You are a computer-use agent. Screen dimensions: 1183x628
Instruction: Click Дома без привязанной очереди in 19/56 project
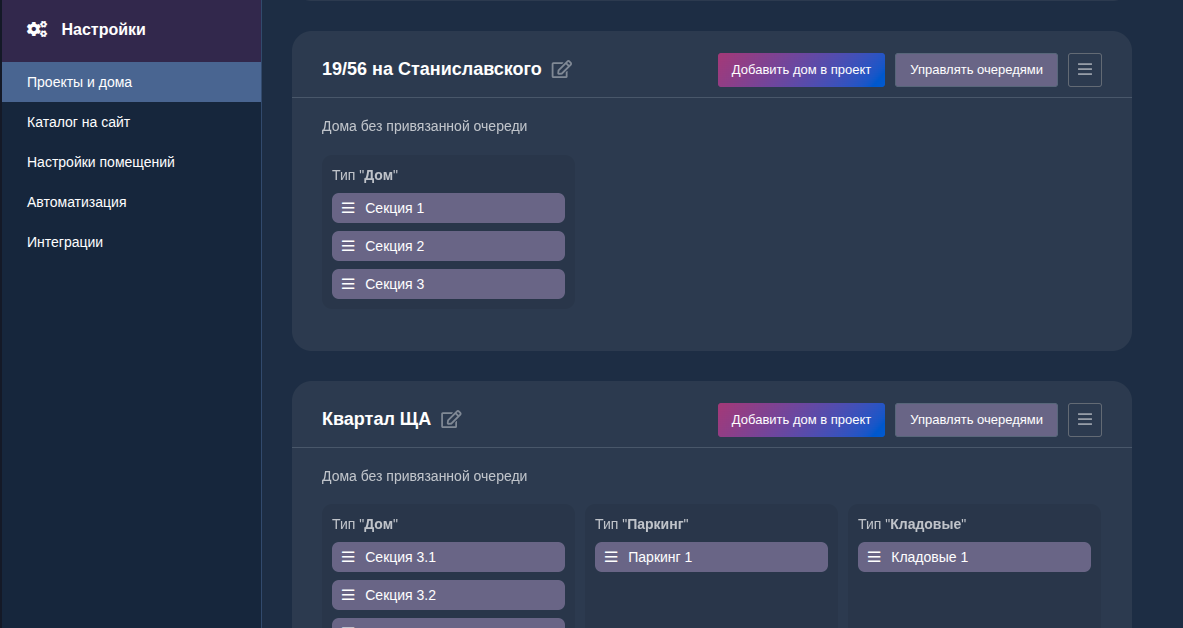click(424, 126)
